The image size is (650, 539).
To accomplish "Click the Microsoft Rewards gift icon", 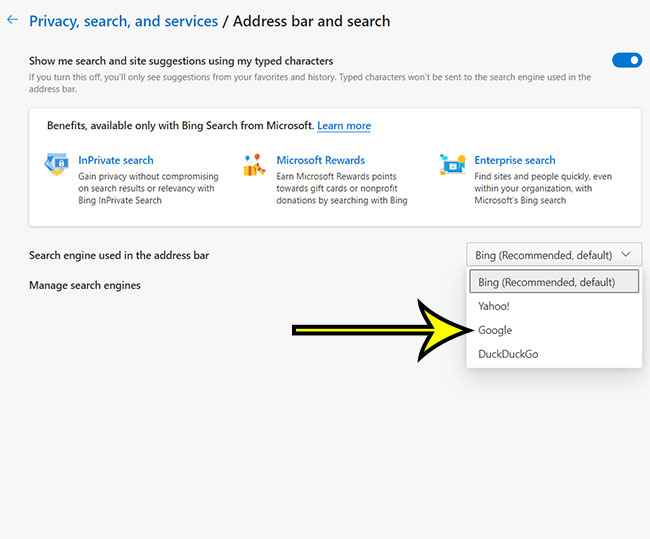I will point(254,165).
